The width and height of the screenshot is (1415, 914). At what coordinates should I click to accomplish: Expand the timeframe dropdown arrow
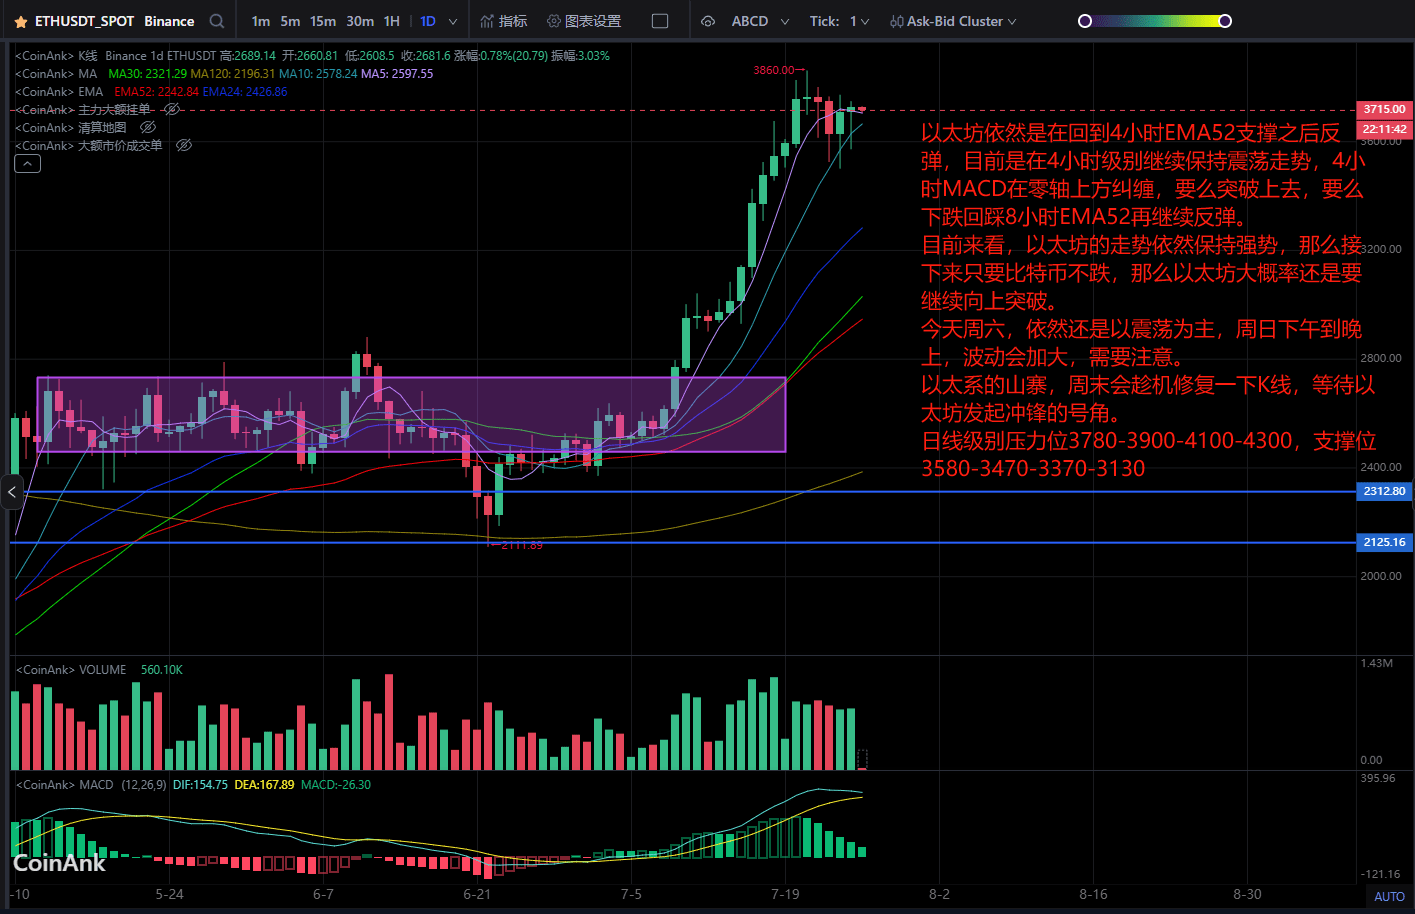[x=453, y=21]
